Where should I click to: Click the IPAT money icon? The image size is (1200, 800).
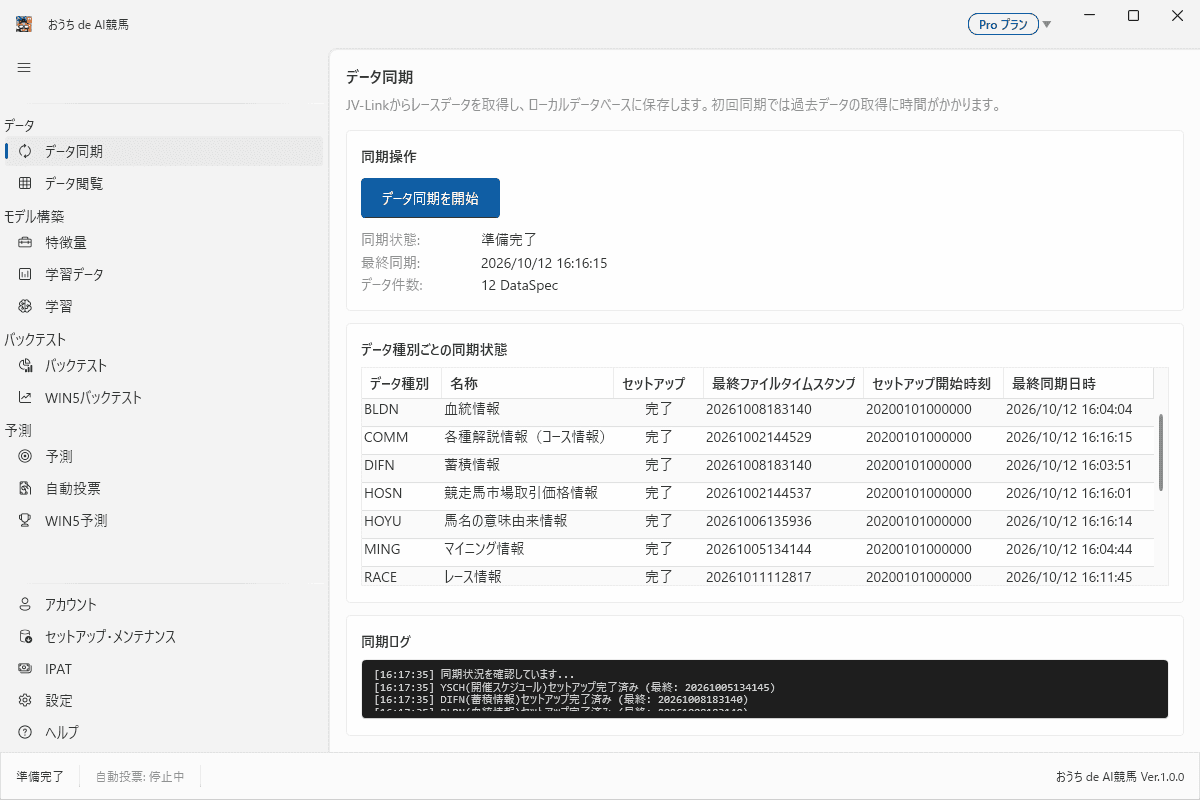[25, 668]
